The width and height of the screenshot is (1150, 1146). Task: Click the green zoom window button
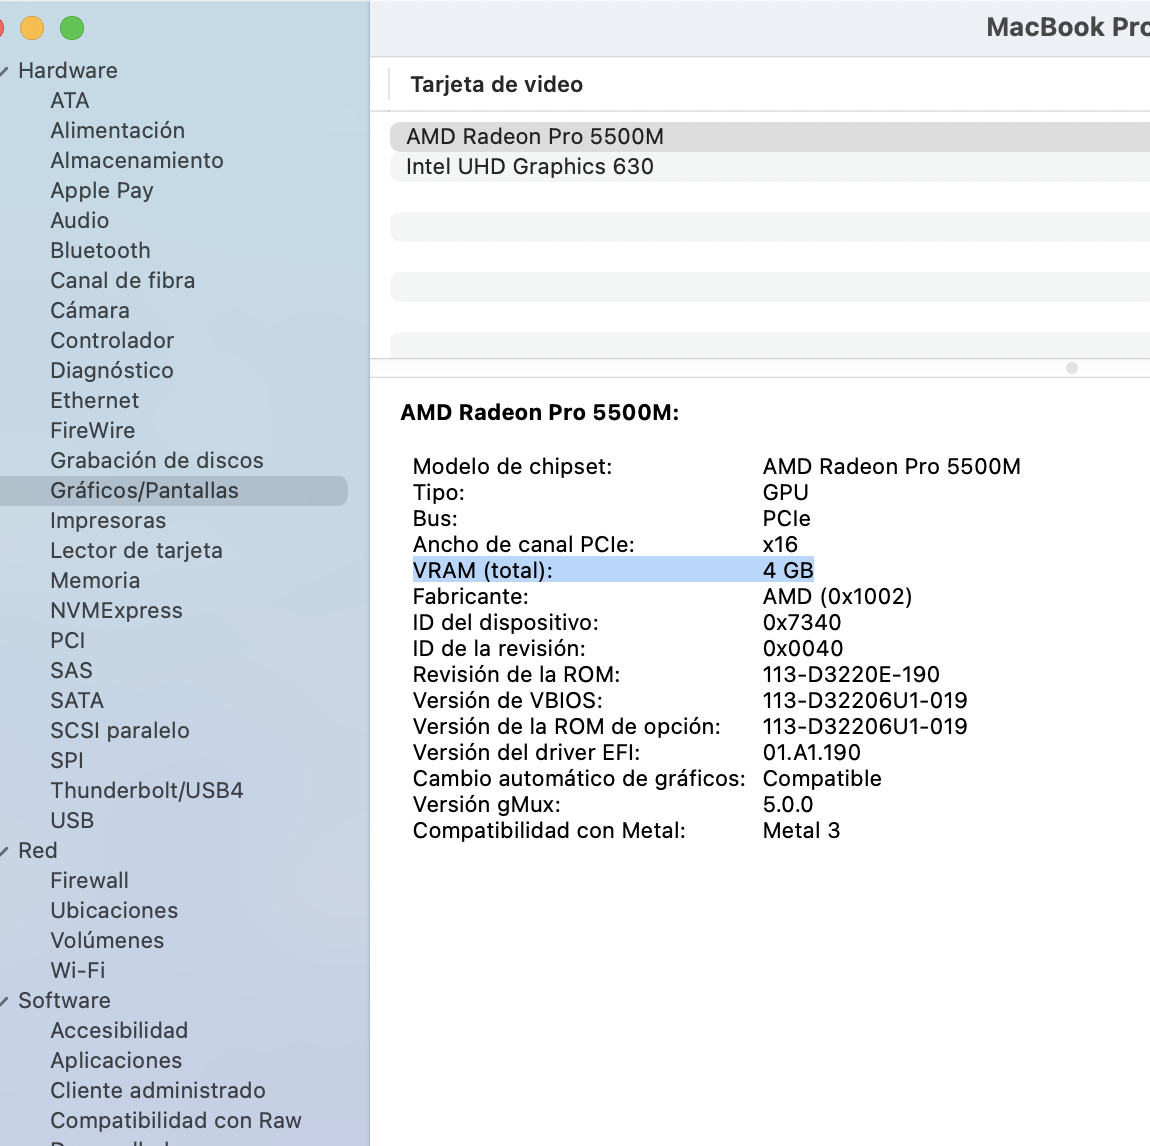coord(72,28)
